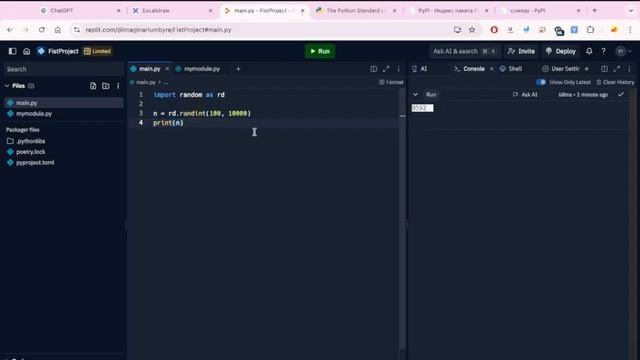Collapse the Run output chevron
Screen dimensions: 640x360
[415, 94]
